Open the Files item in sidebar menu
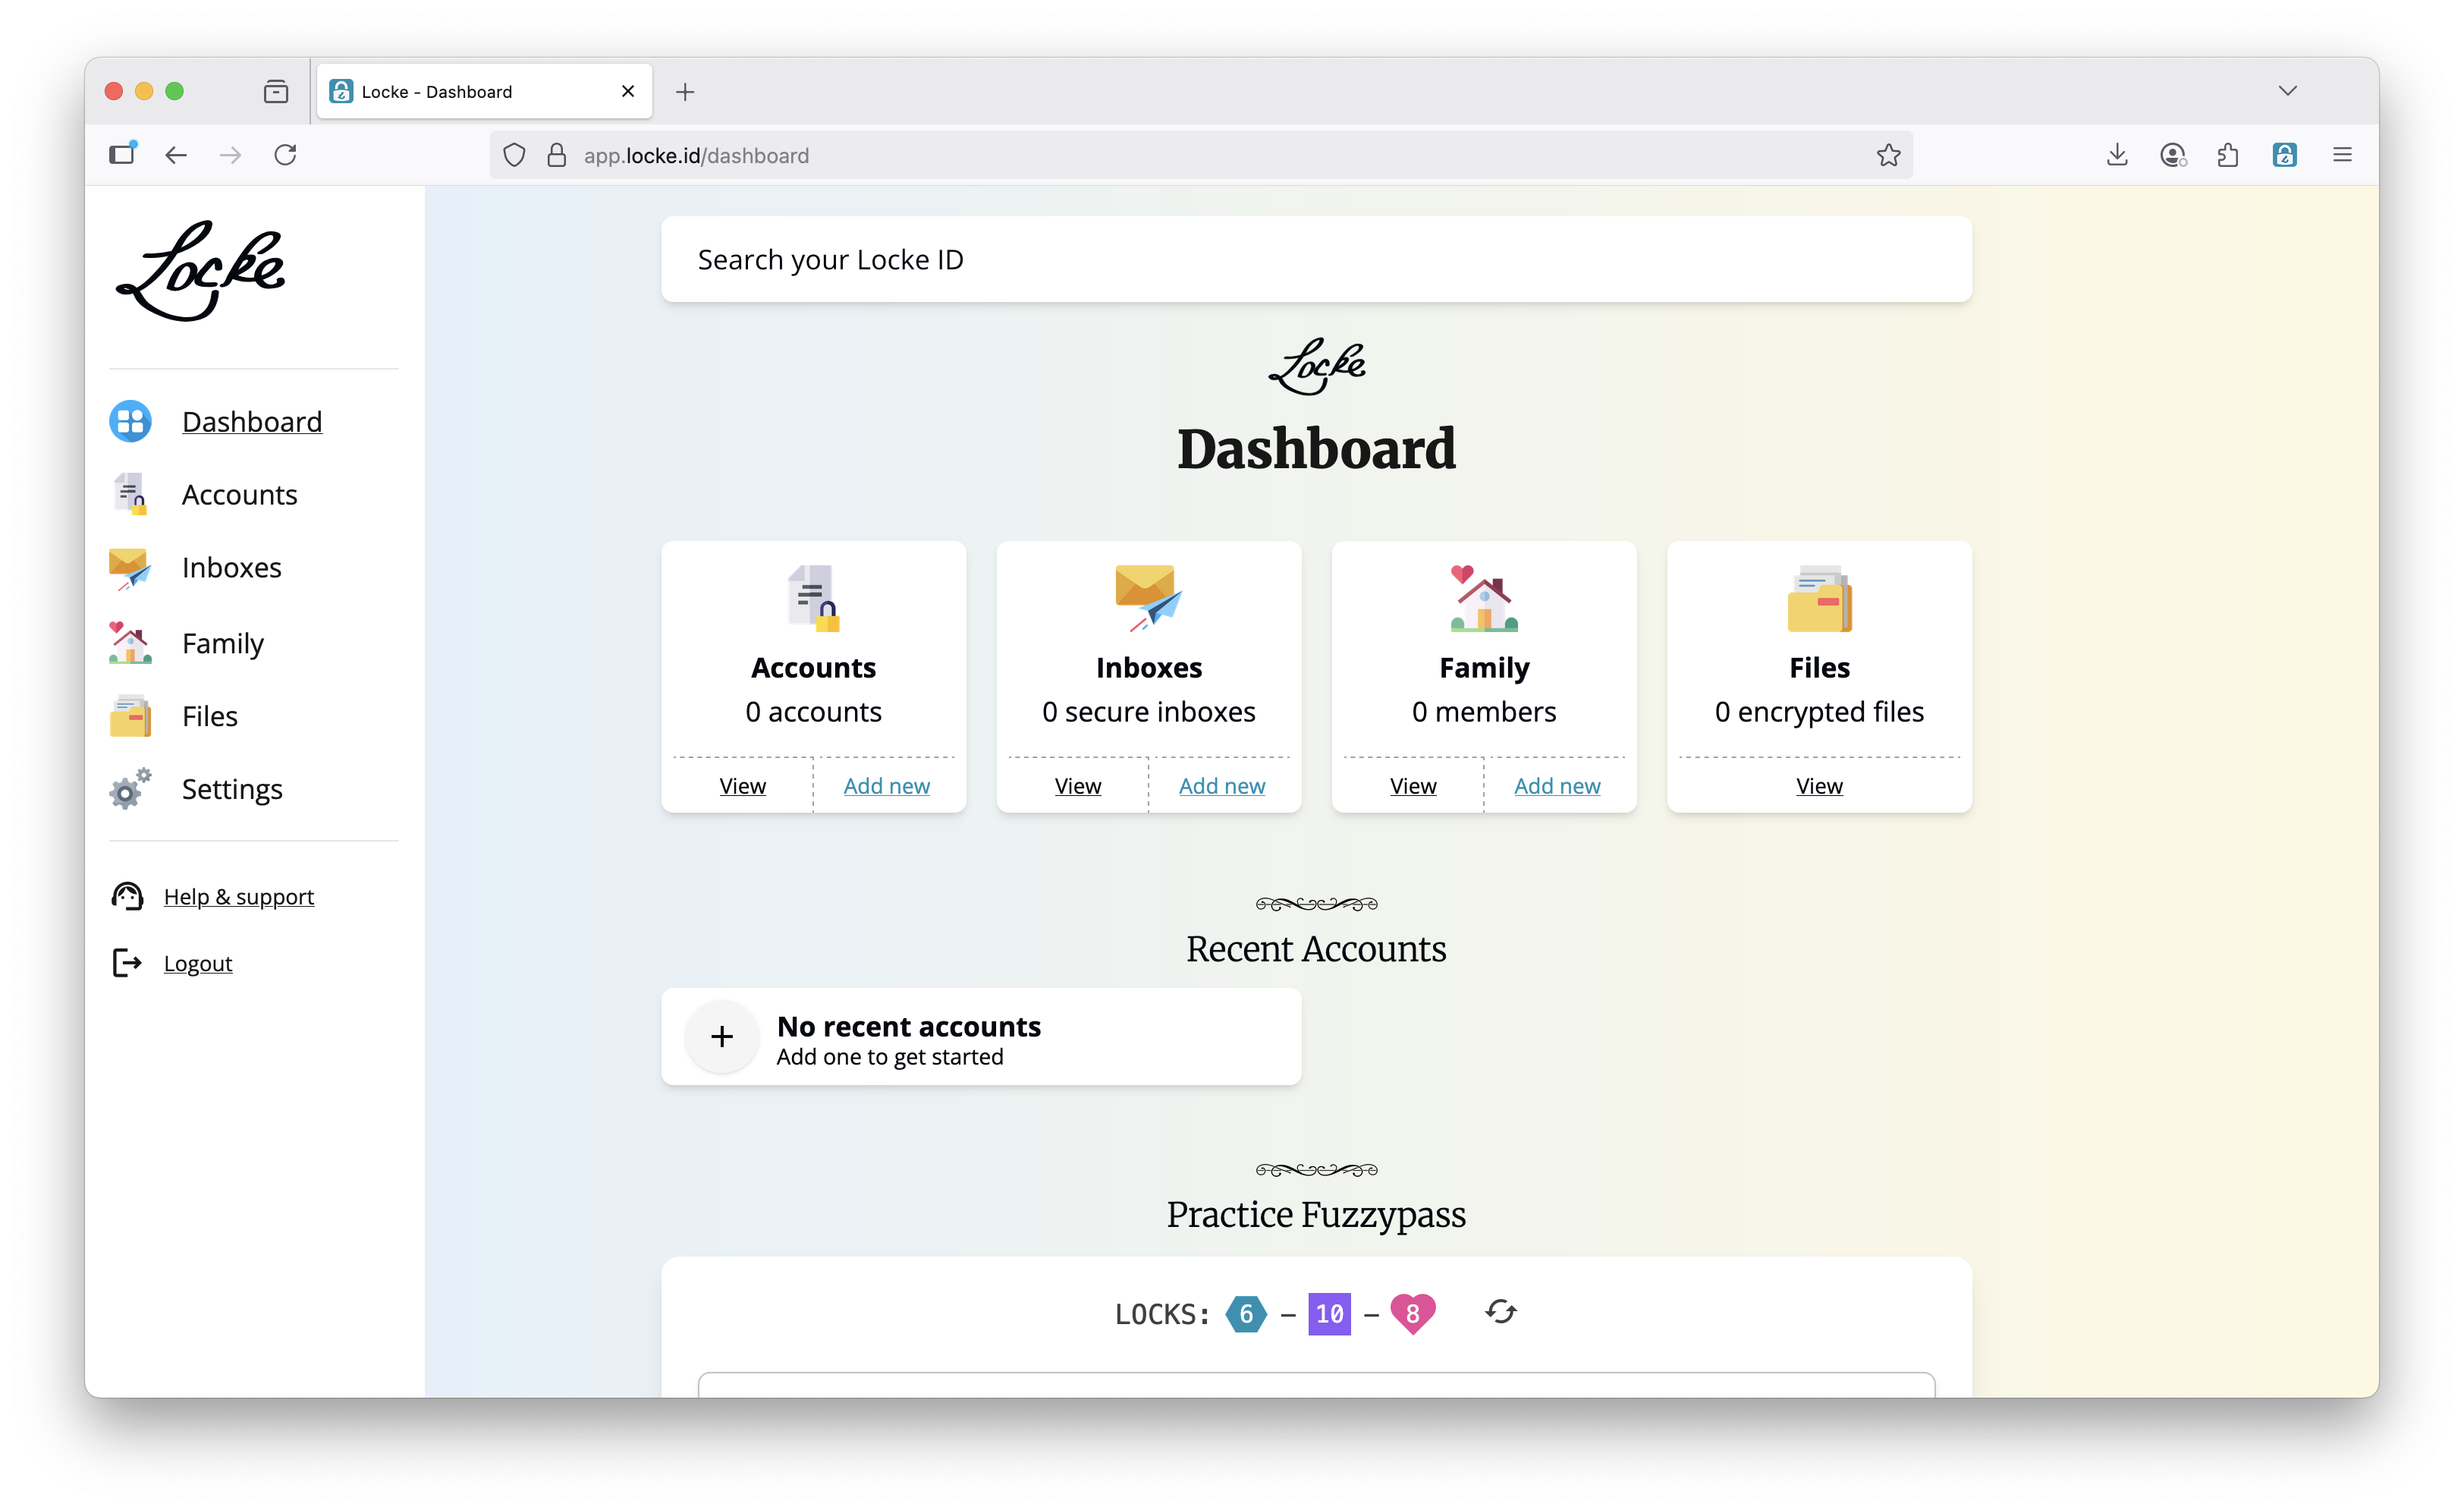The height and width of the screenshot is (1510, 2464). pyautogui.click(x=209, y=716)
